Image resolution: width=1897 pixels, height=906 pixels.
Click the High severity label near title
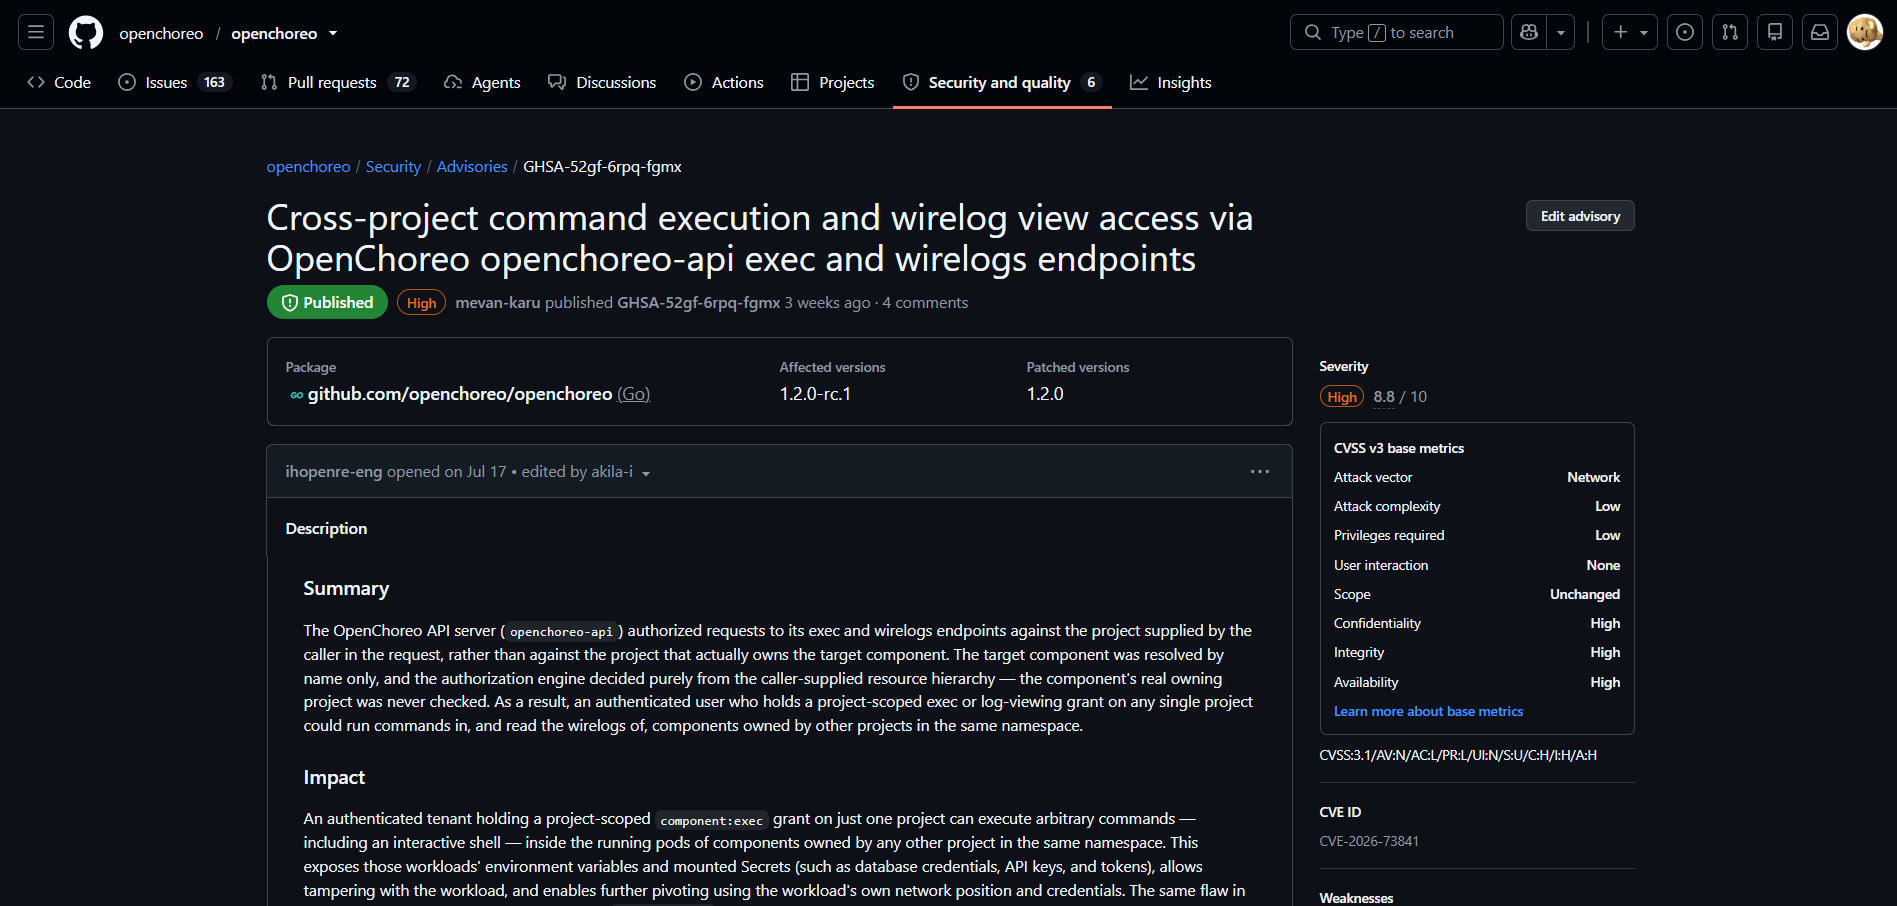click(421, 303)
